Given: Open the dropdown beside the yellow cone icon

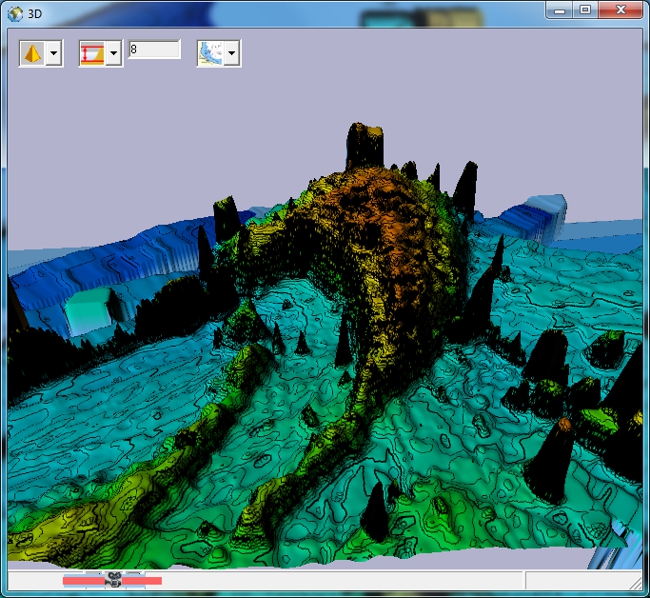Looking at the screenshot, I should click(54, 53).
